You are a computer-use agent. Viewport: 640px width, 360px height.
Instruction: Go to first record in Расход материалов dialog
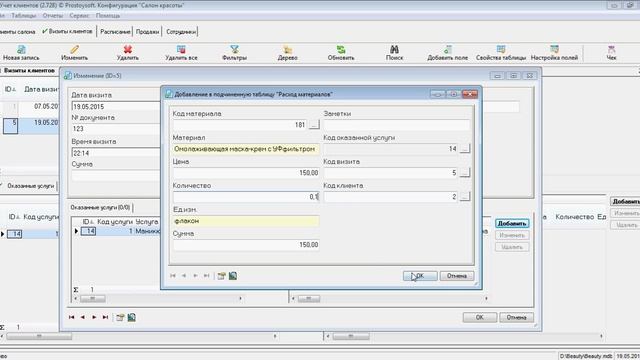point(173,276)
